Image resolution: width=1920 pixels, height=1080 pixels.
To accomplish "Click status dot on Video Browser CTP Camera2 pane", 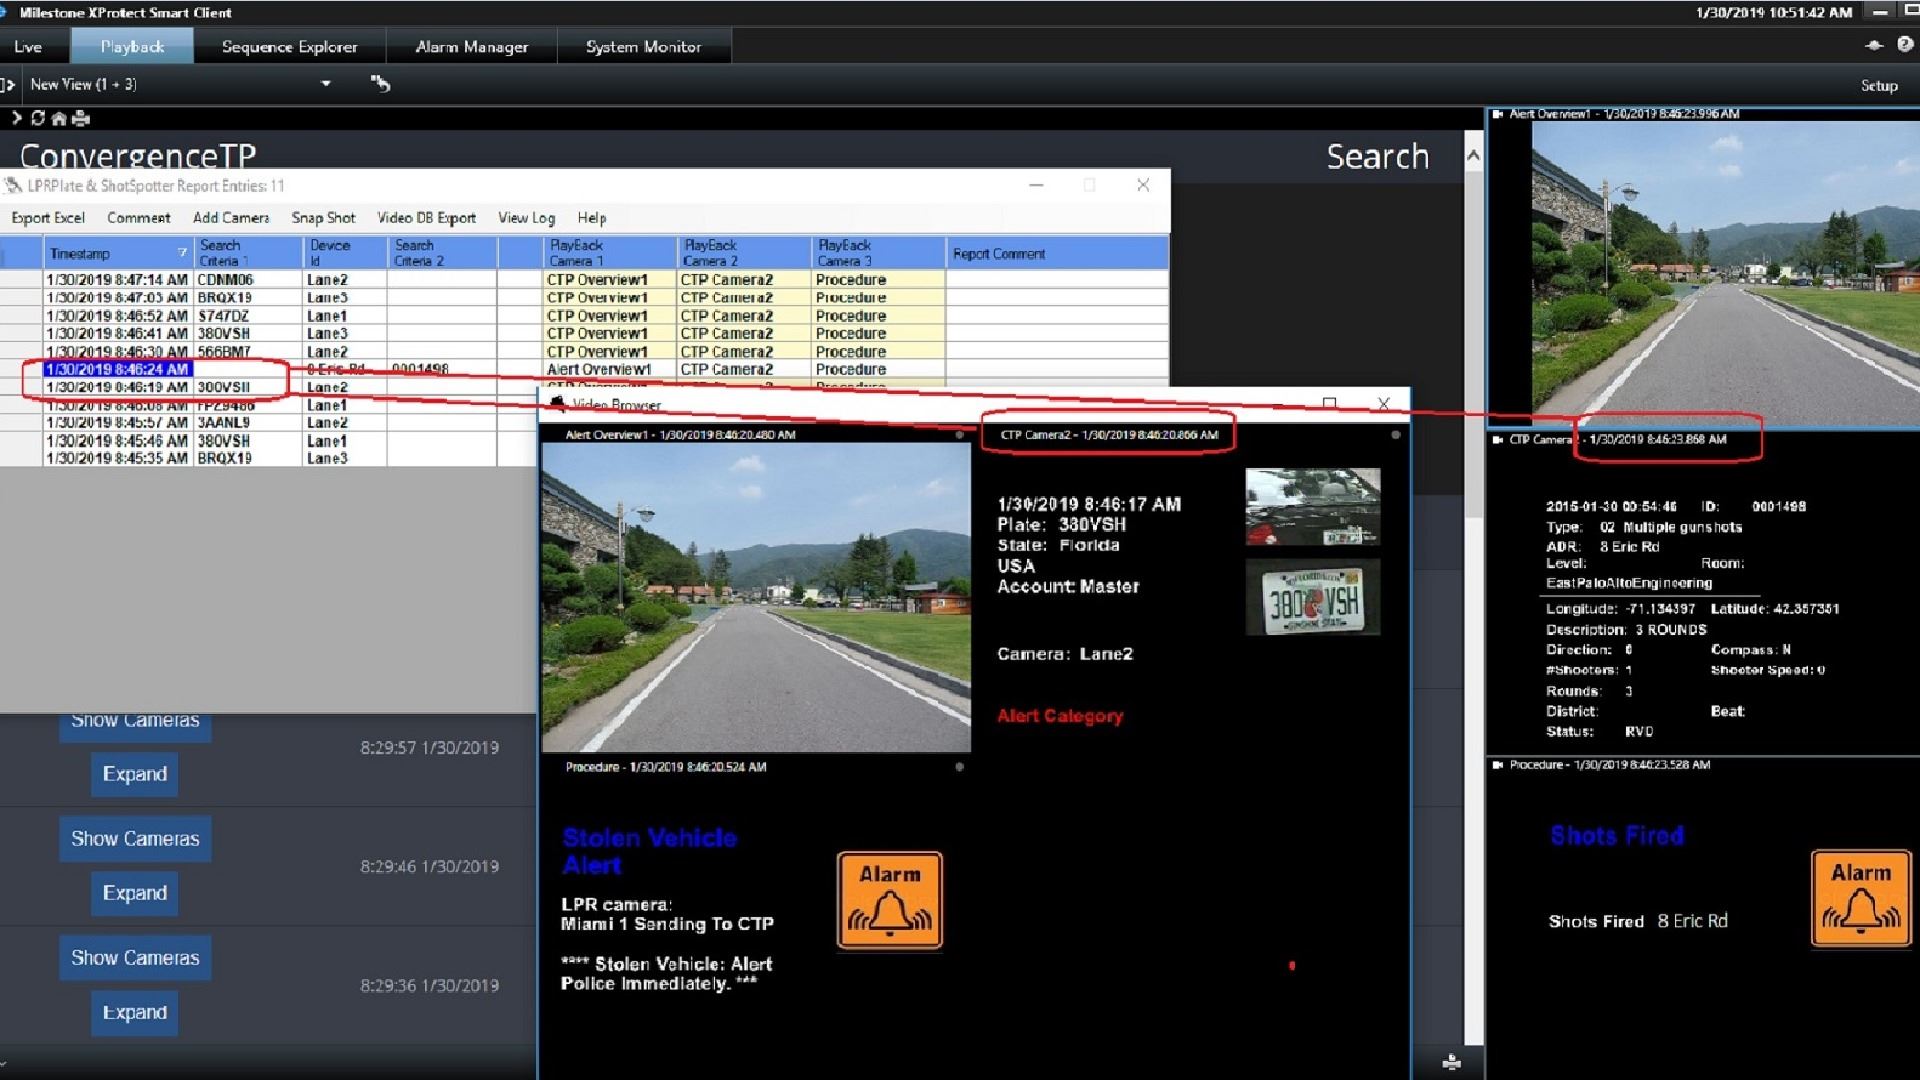I will coord(1395,435).
